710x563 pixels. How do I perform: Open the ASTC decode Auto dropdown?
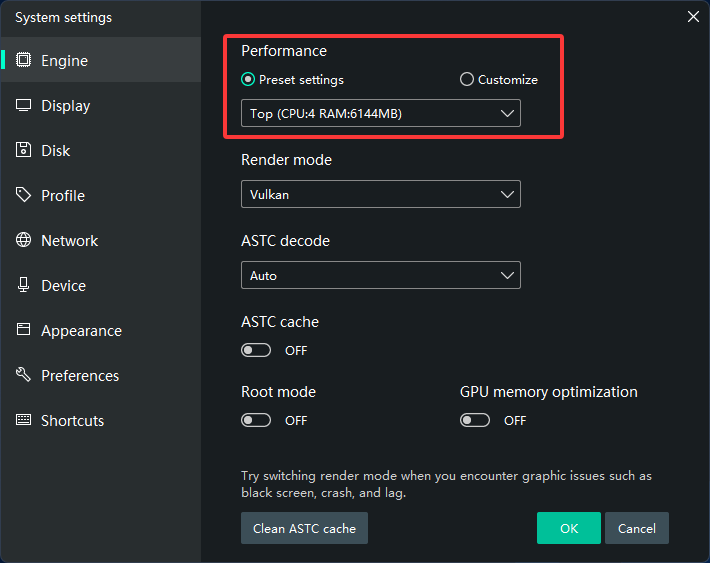point(380,275)
